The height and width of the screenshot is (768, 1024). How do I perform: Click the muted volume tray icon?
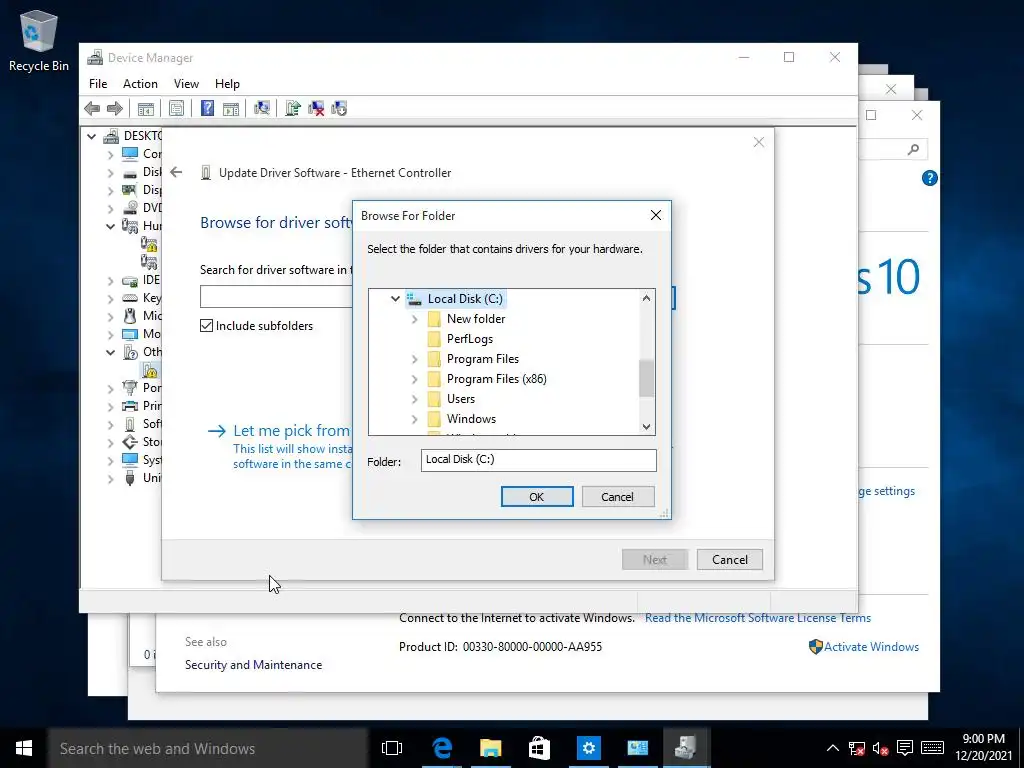(x=880, y=748)
